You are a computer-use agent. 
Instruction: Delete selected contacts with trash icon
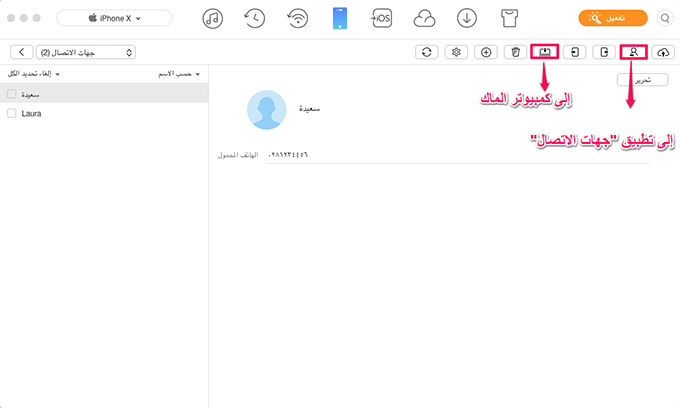(x=515, y=52)
